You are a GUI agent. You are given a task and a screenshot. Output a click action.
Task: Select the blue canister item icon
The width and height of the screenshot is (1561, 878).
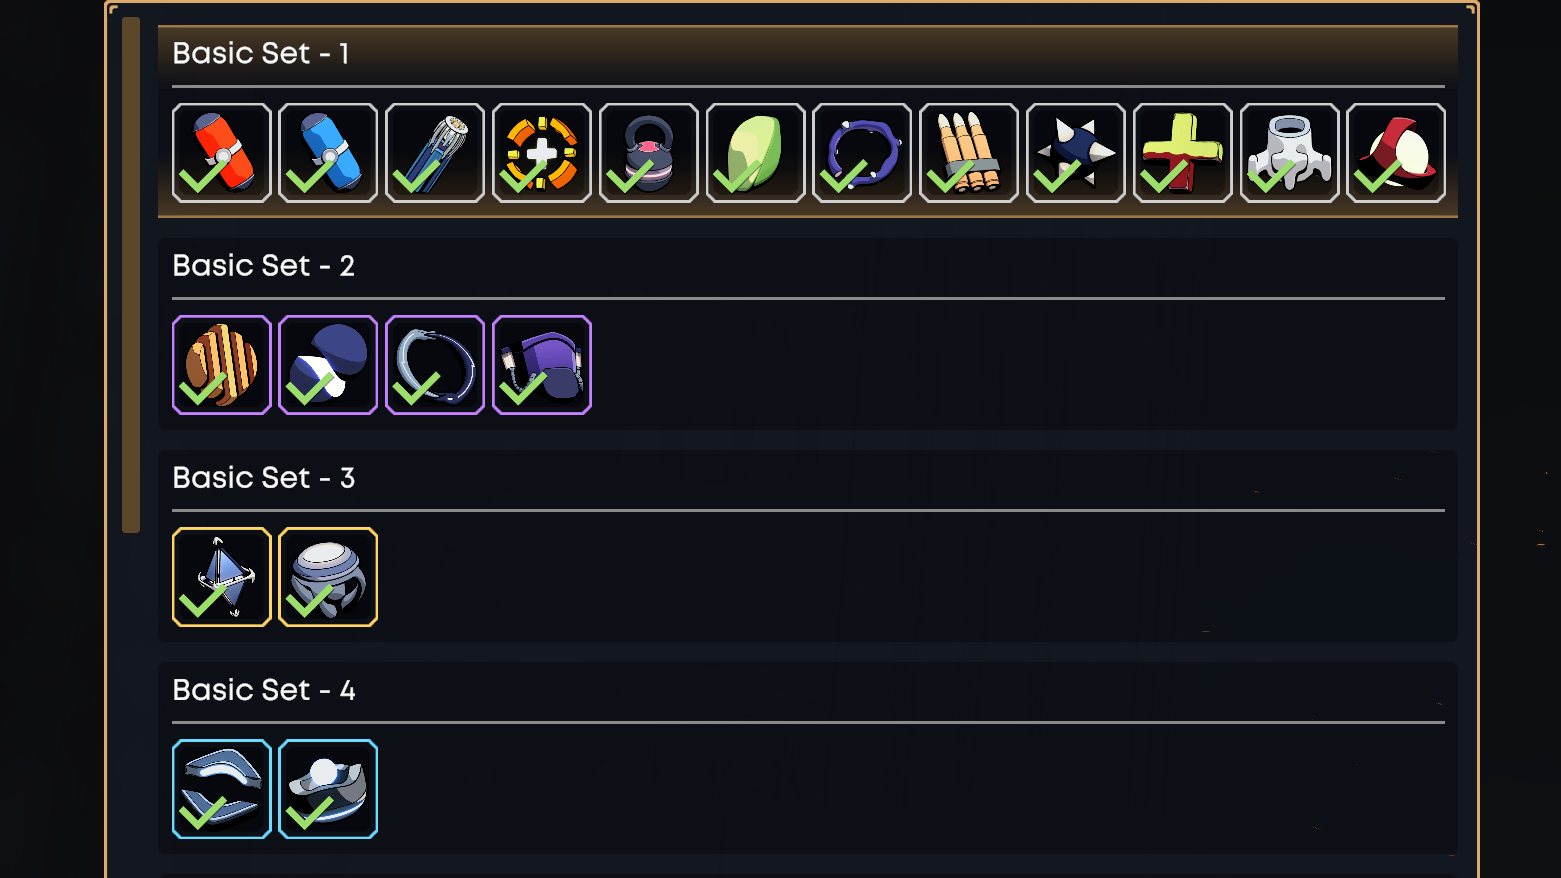point(328,153)
